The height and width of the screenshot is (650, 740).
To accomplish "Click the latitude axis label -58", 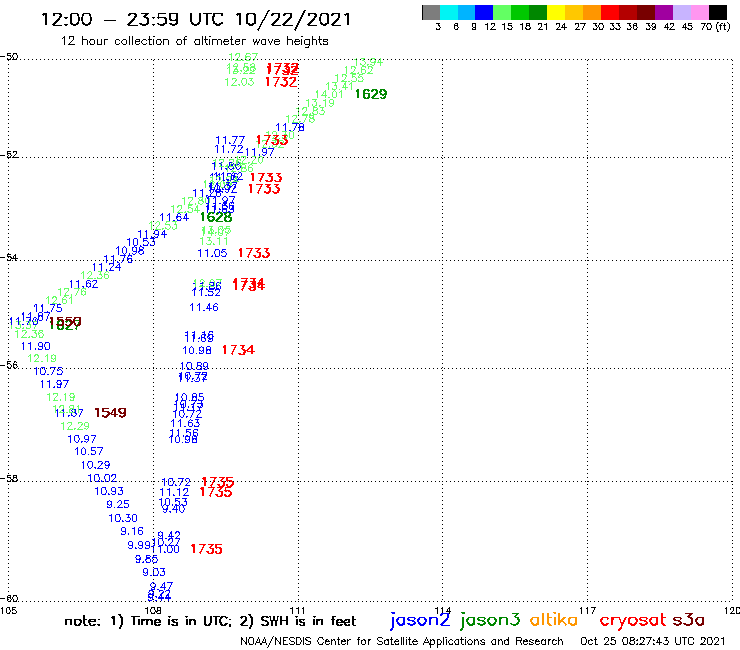I will coord(9,478).
